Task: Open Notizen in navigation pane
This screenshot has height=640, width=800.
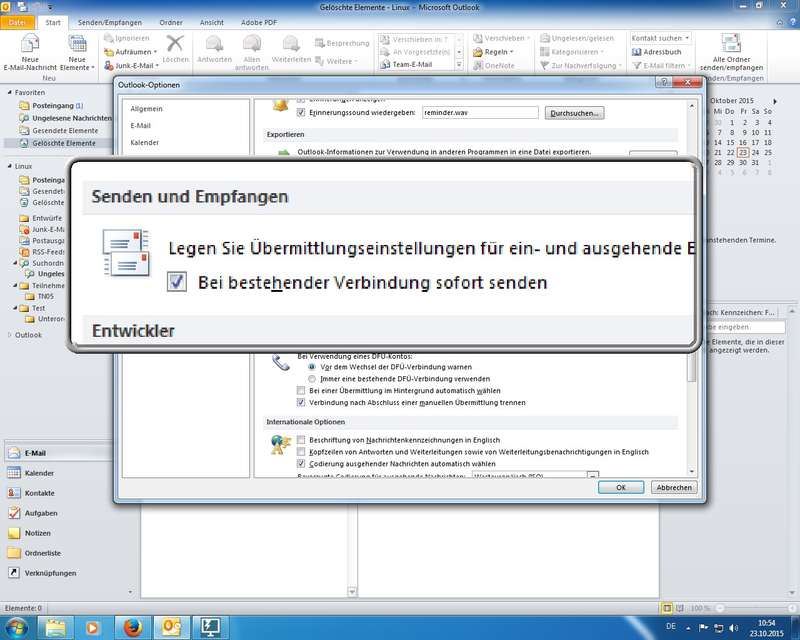Action: pos(30,533)
